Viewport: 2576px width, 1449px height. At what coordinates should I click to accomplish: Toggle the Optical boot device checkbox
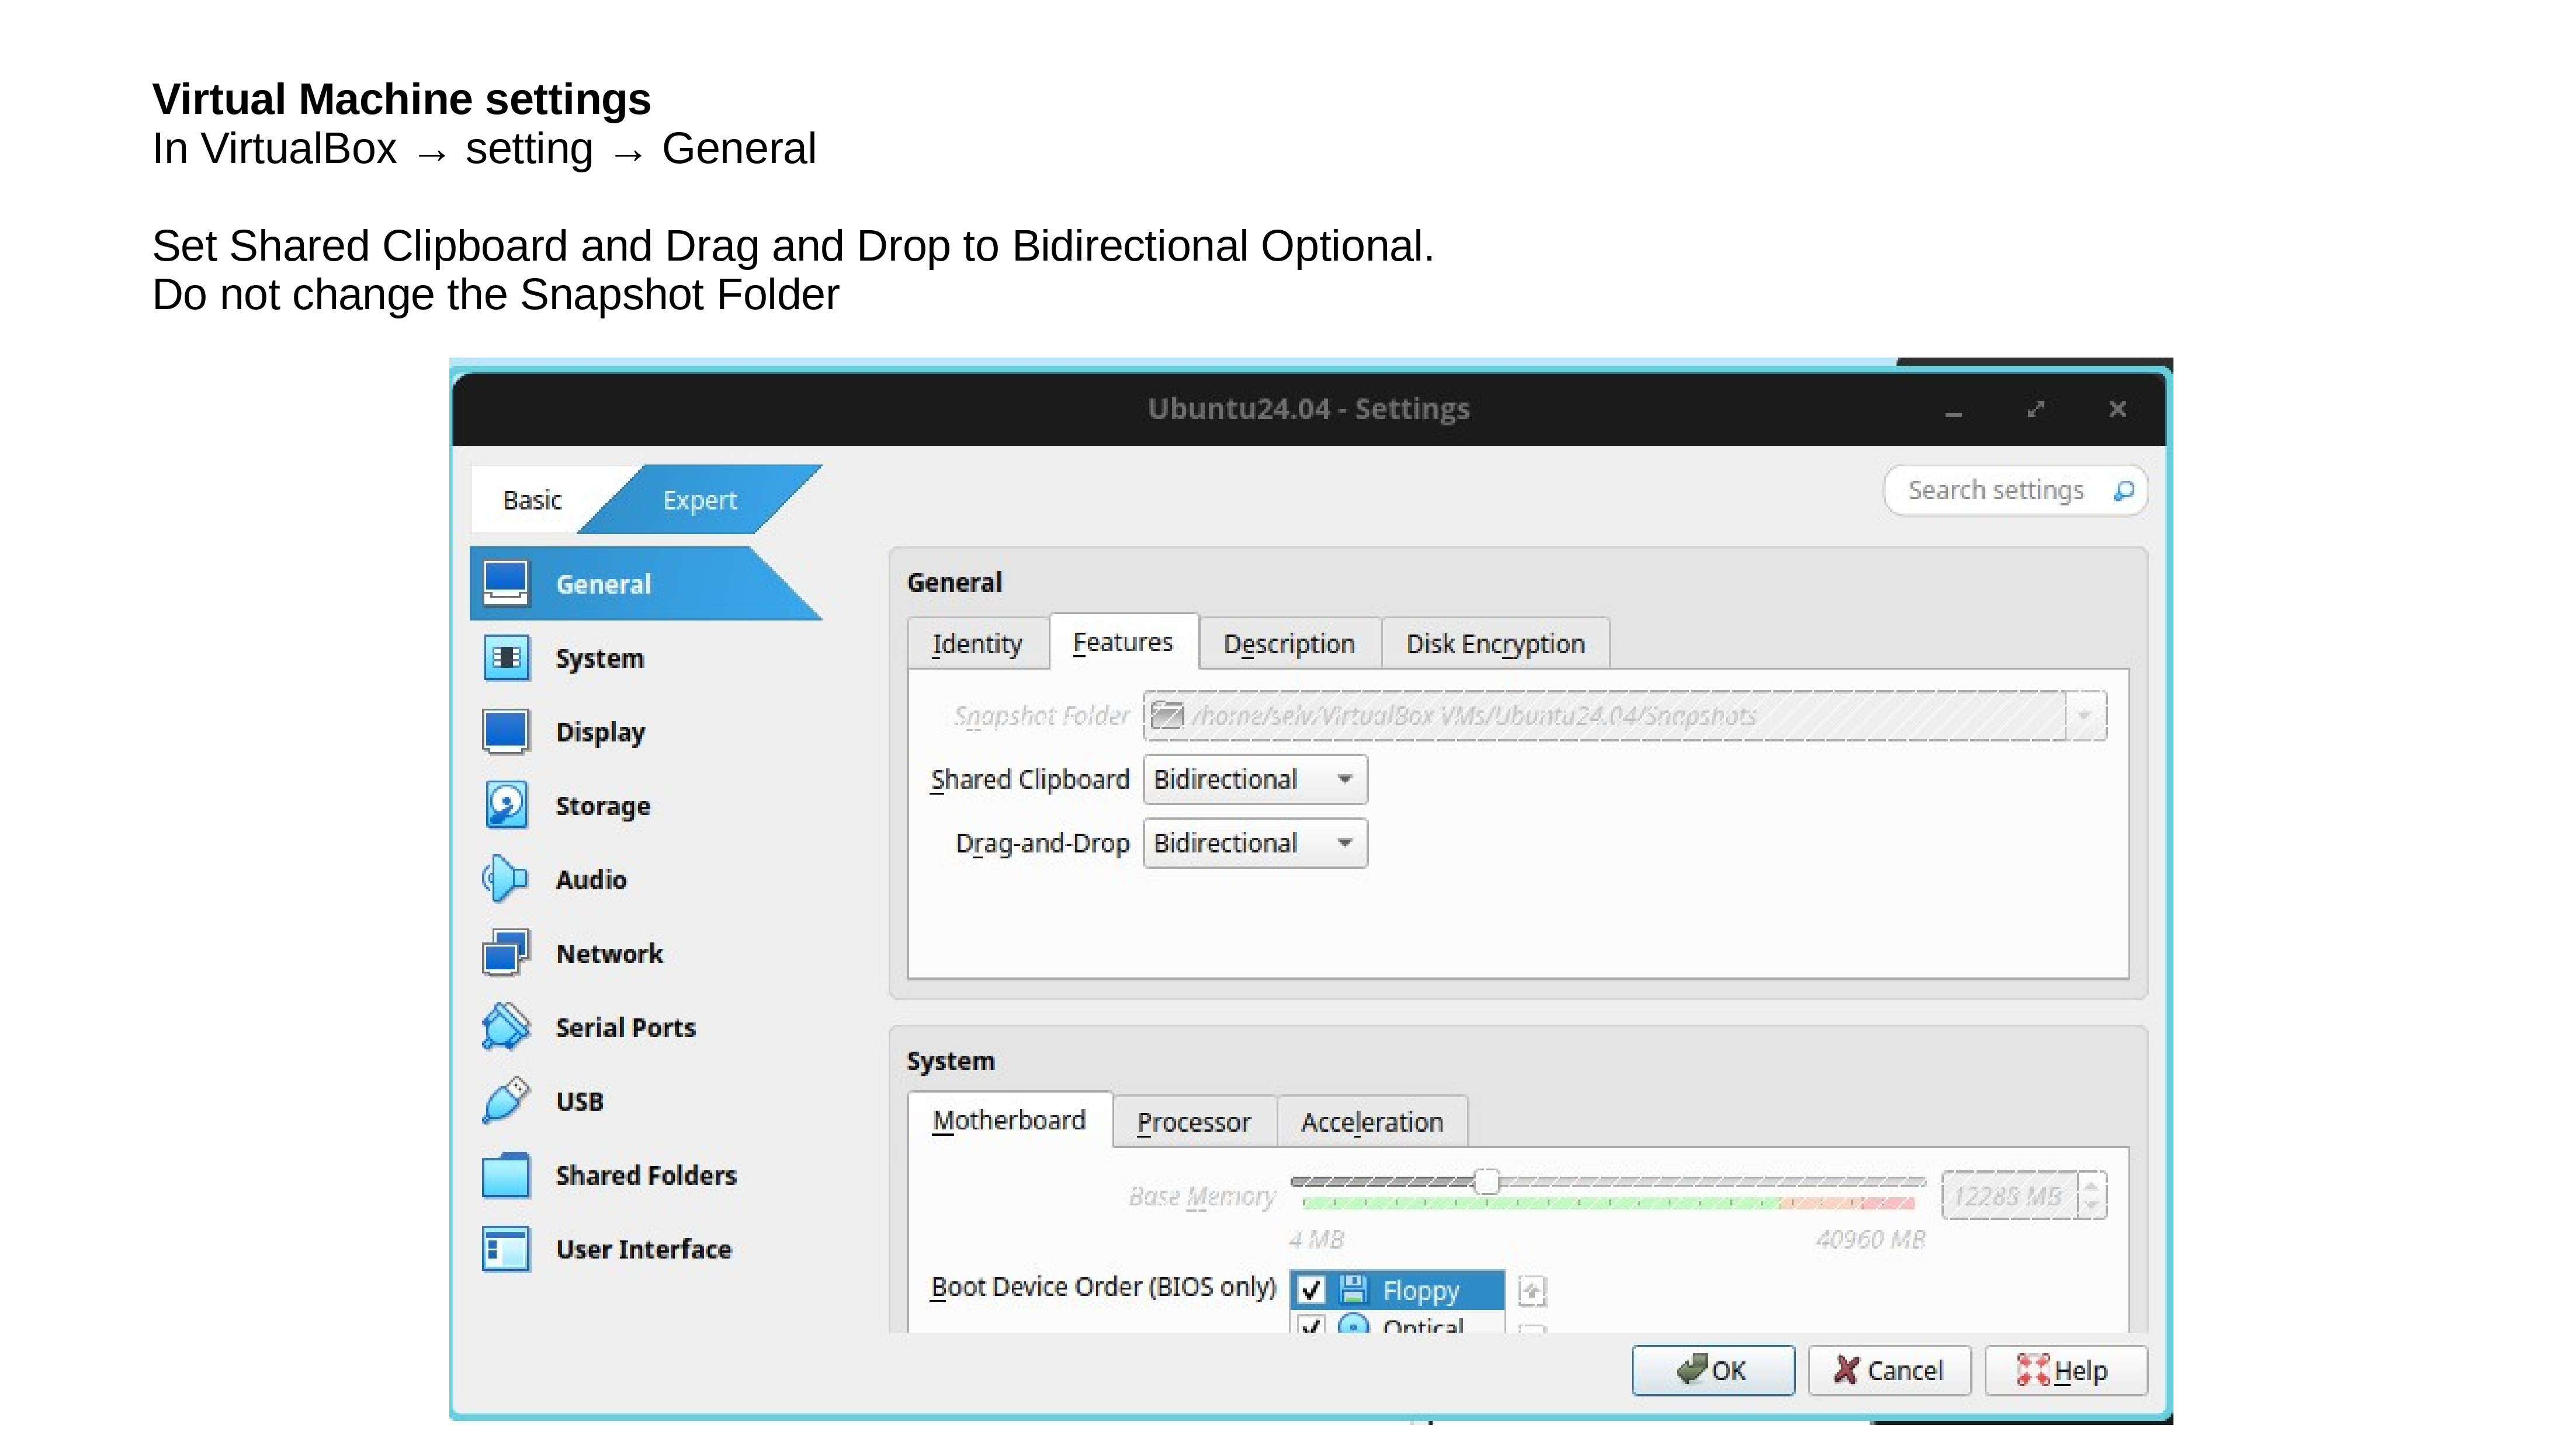point(1311,1326)
